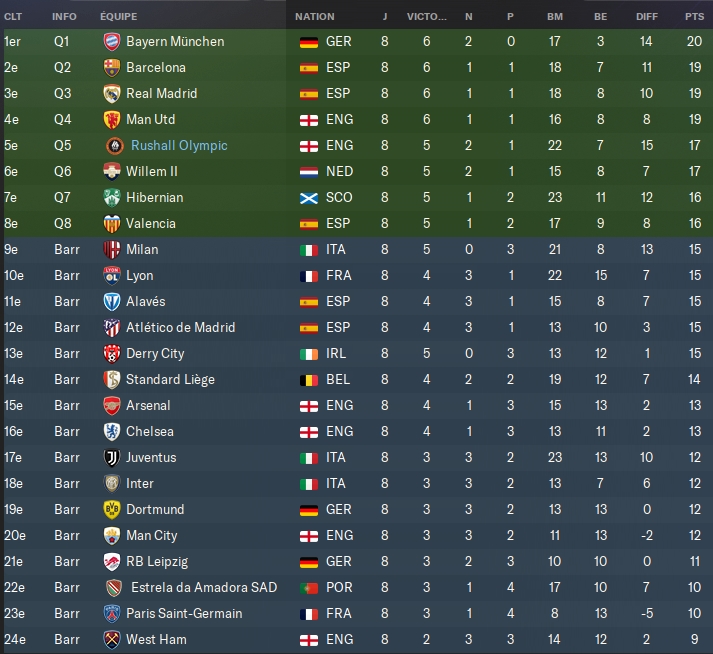The width and height of the screenshot is (713, 654).
Task: Sort by the NATION column header
Action: pyautogui.click(x=315, y=17)
